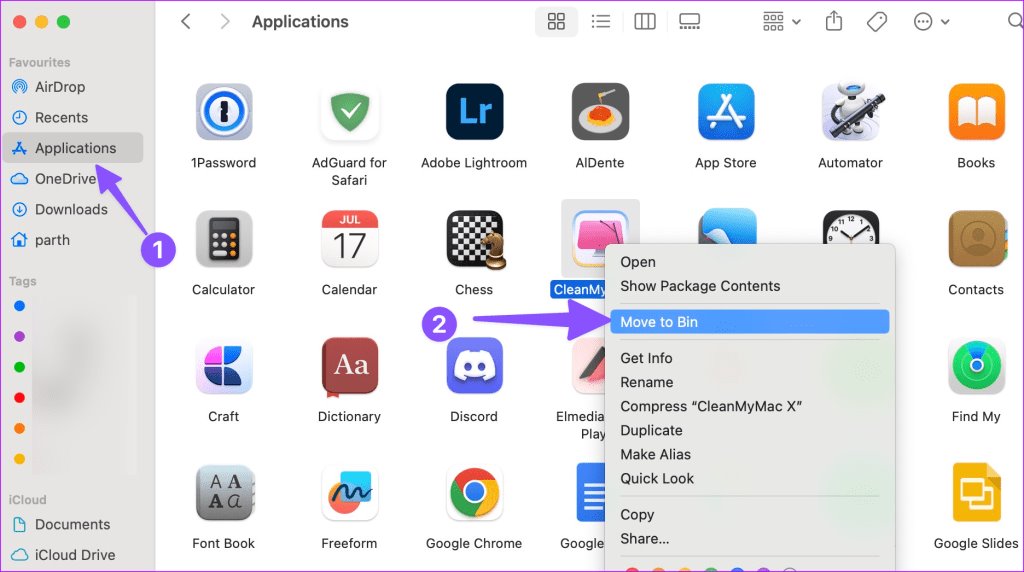Select the AlDente app icon
The image size is (1024, 572).
[x=600, y=112]
